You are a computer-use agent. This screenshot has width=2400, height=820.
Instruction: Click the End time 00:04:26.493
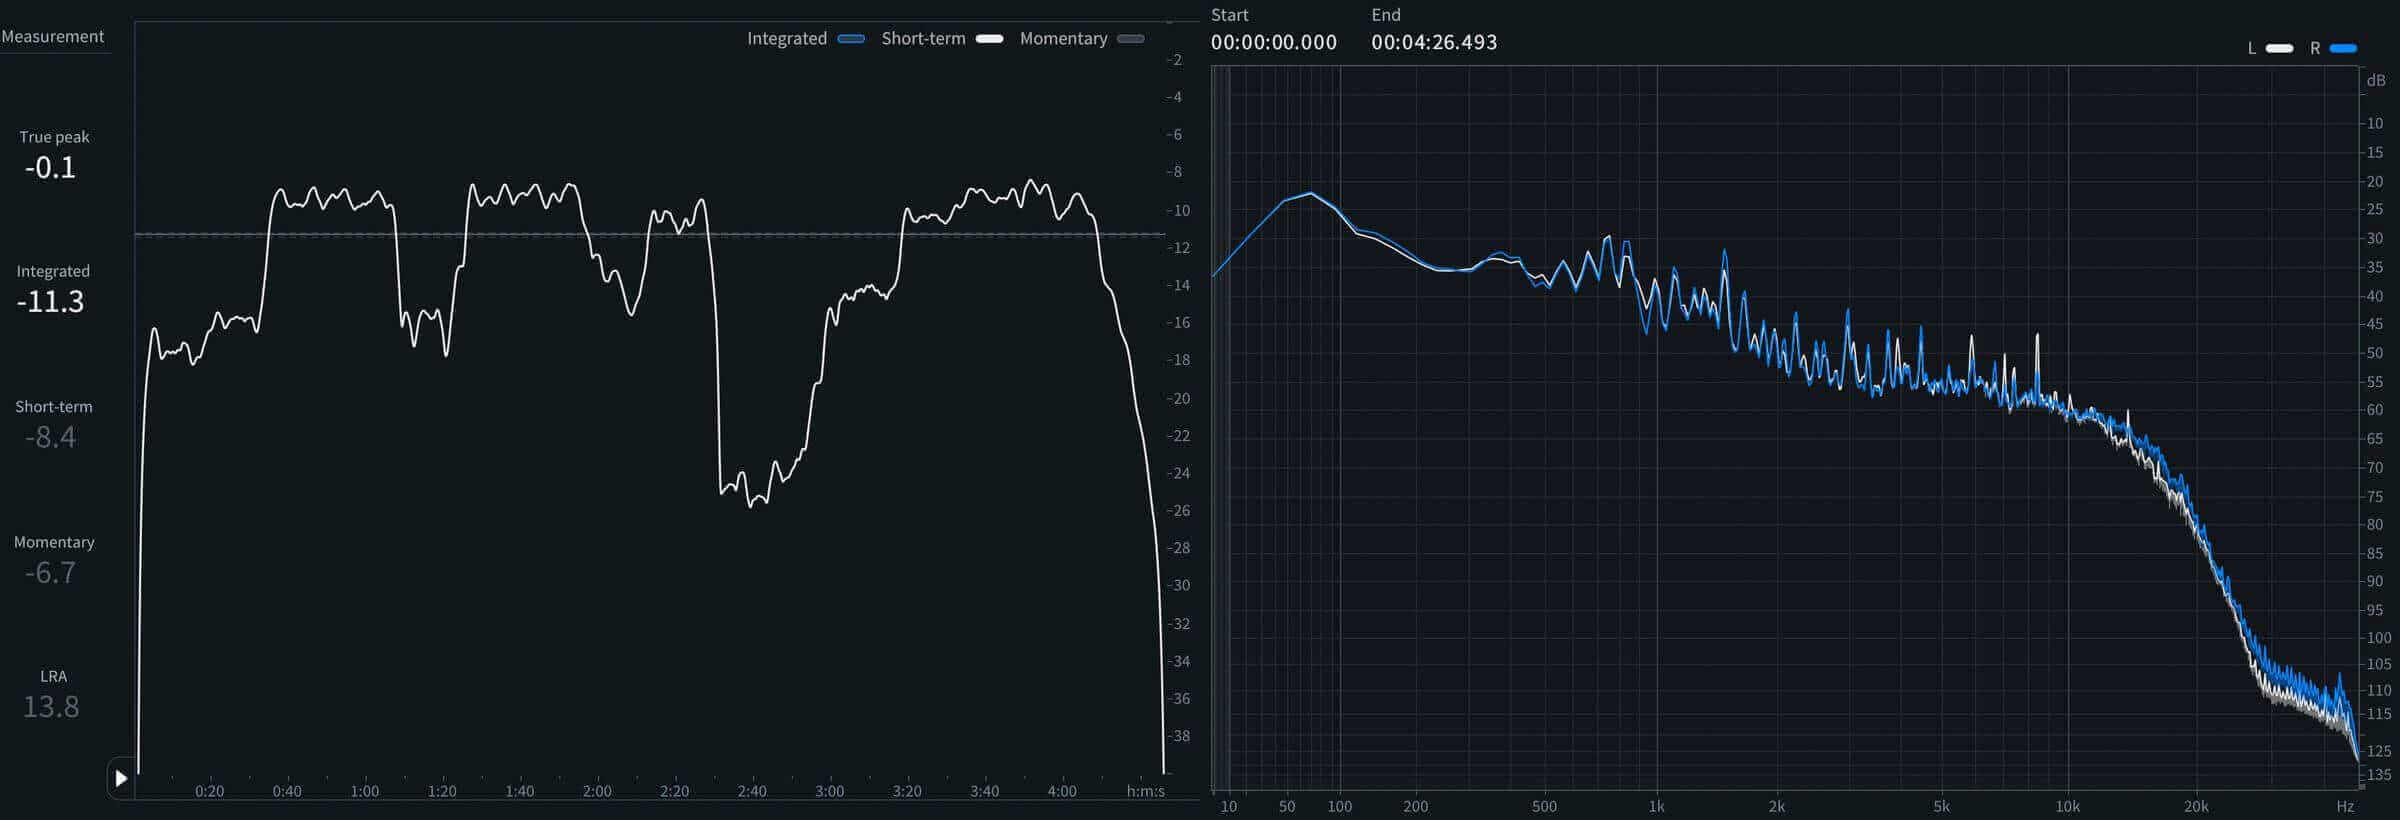[x=1434, y=42]
